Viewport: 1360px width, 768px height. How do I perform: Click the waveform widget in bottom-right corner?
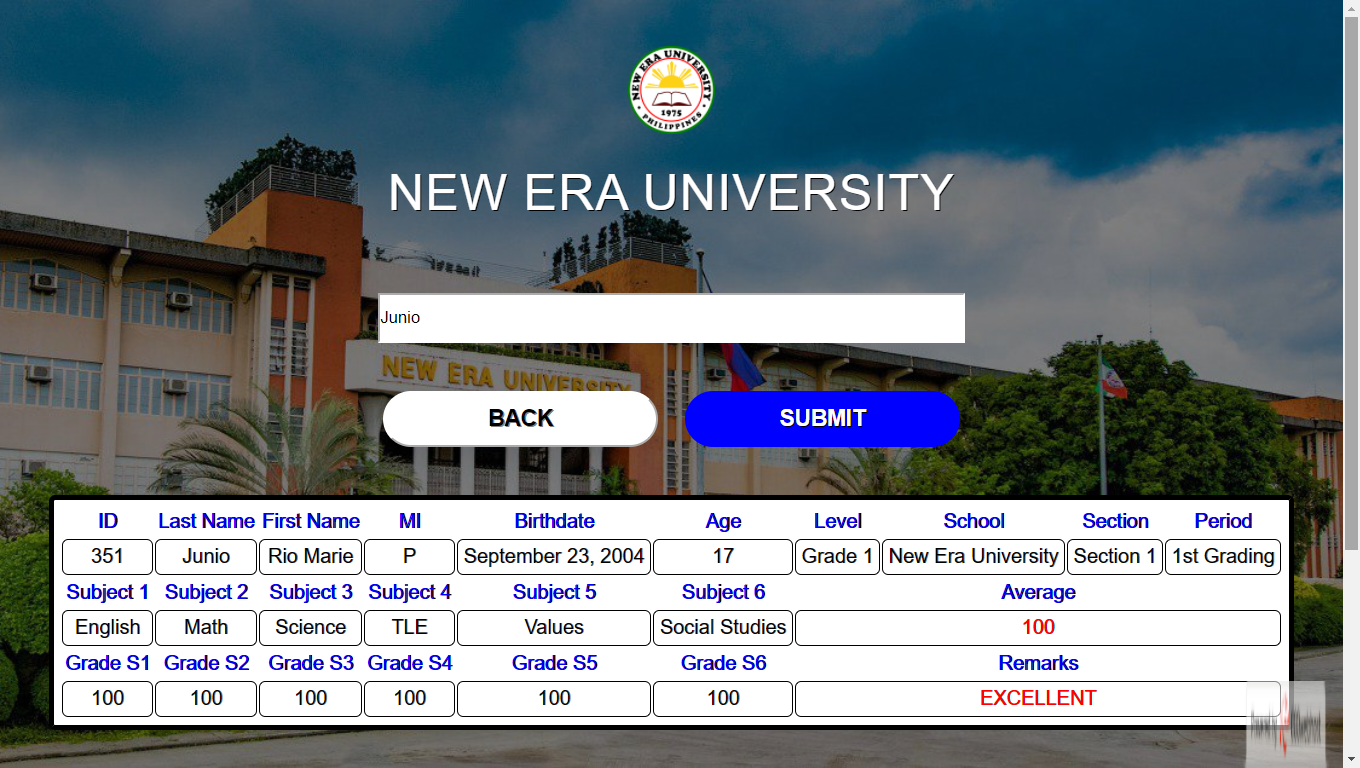click(x=1286, y=724)
